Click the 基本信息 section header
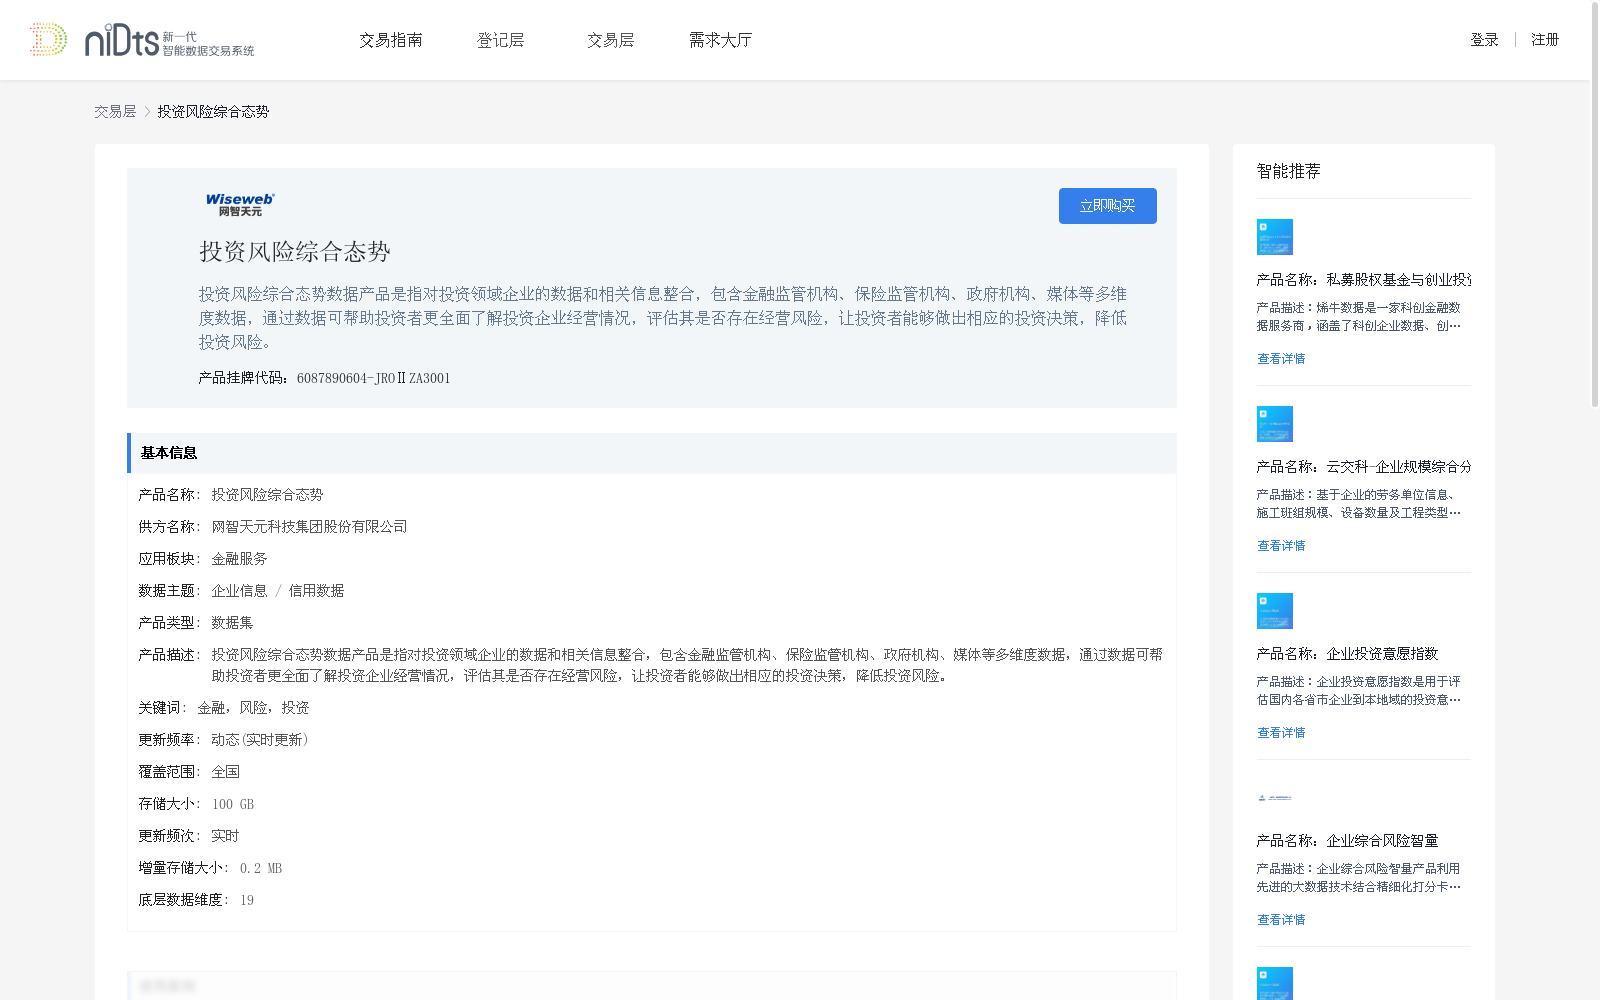This screenshot has width=1600, height=1000. pyautogui.click(x=652, y=453)
